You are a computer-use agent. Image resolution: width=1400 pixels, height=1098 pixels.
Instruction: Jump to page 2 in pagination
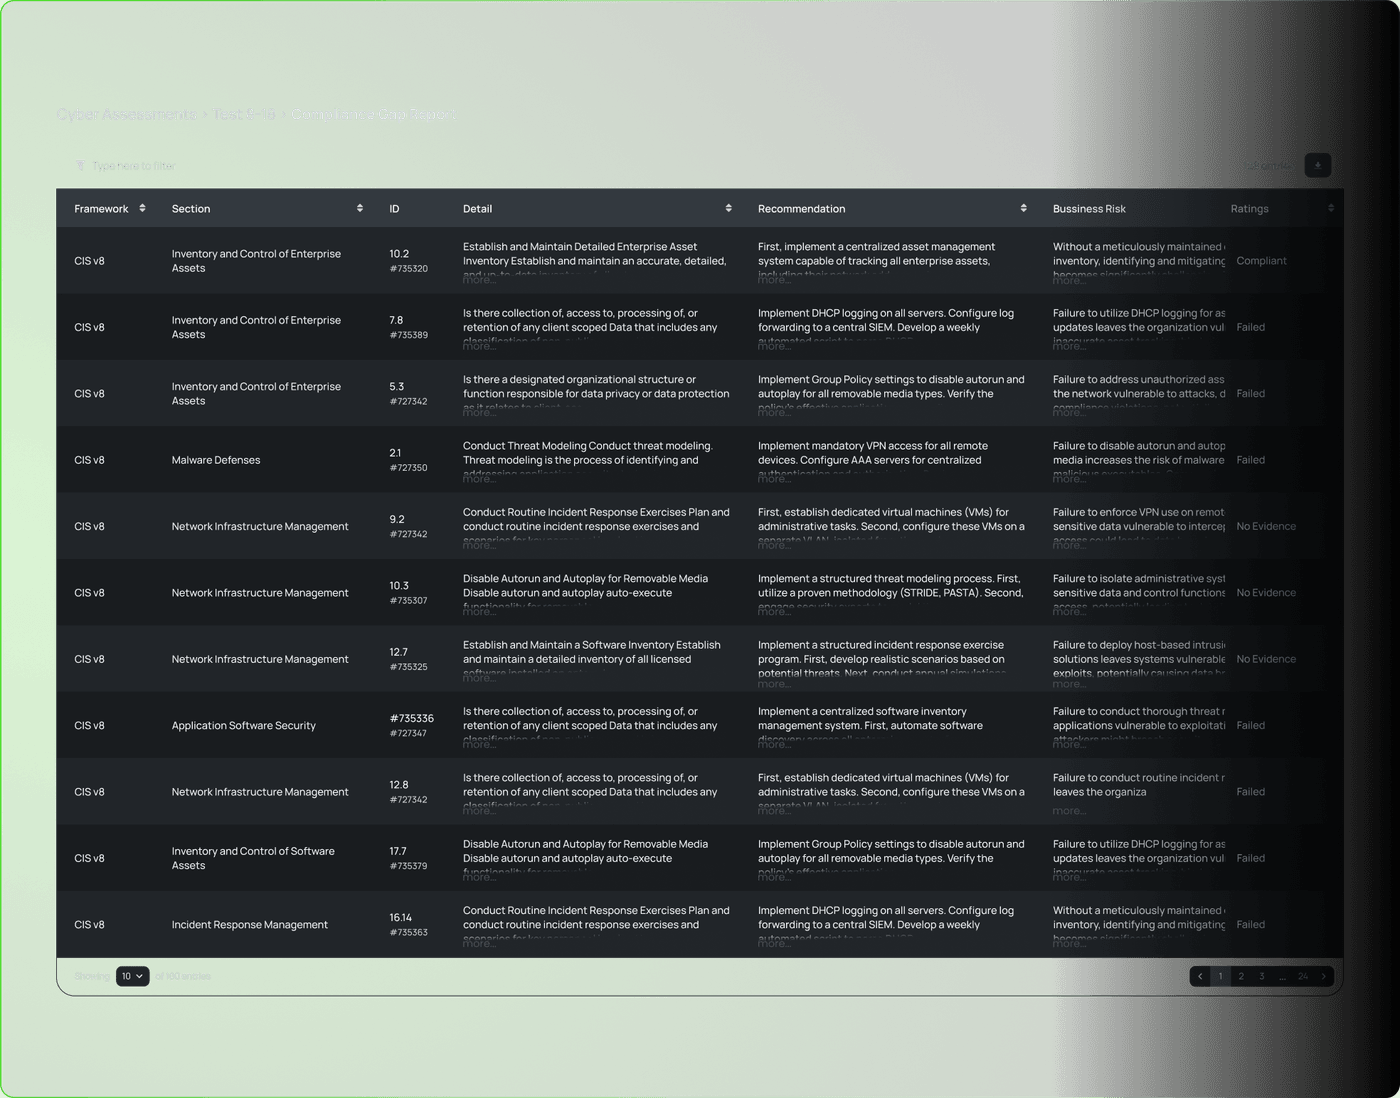(x=1241, y=976)
